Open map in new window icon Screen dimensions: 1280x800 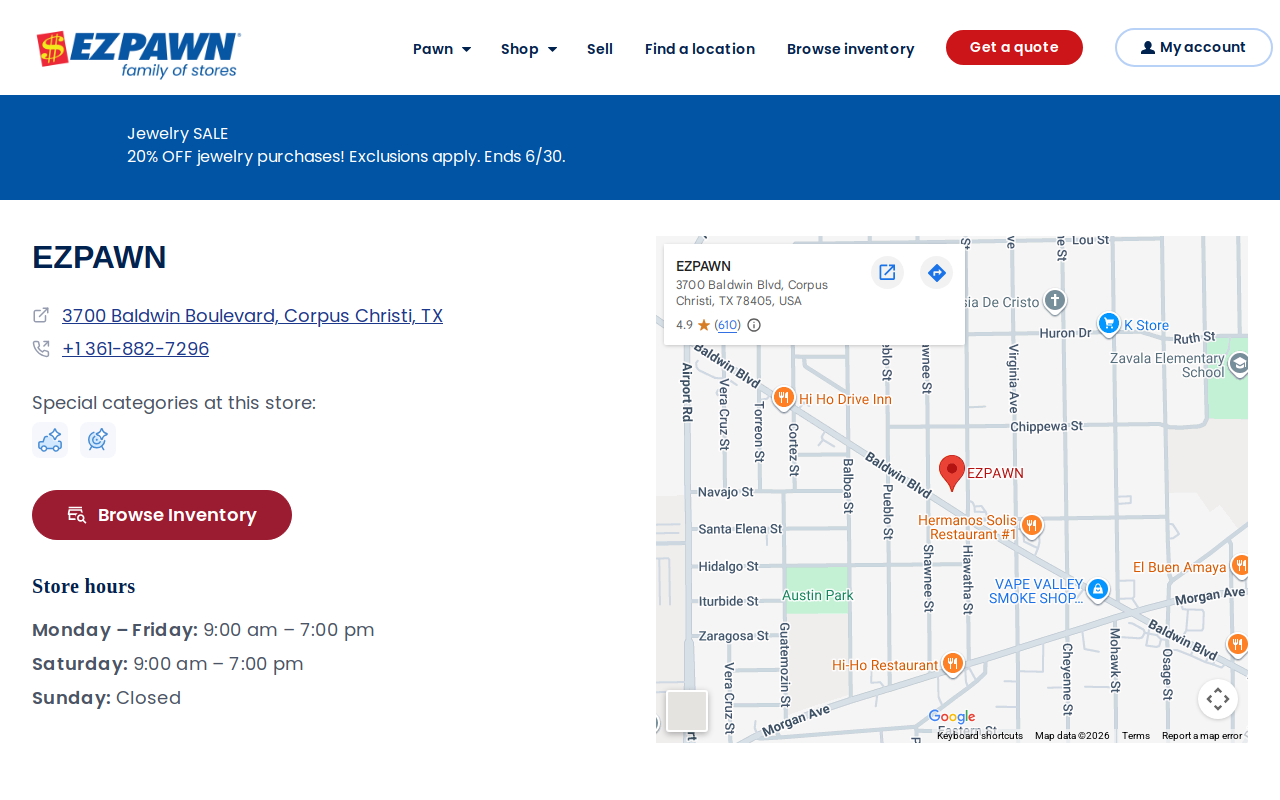point(887,272)
